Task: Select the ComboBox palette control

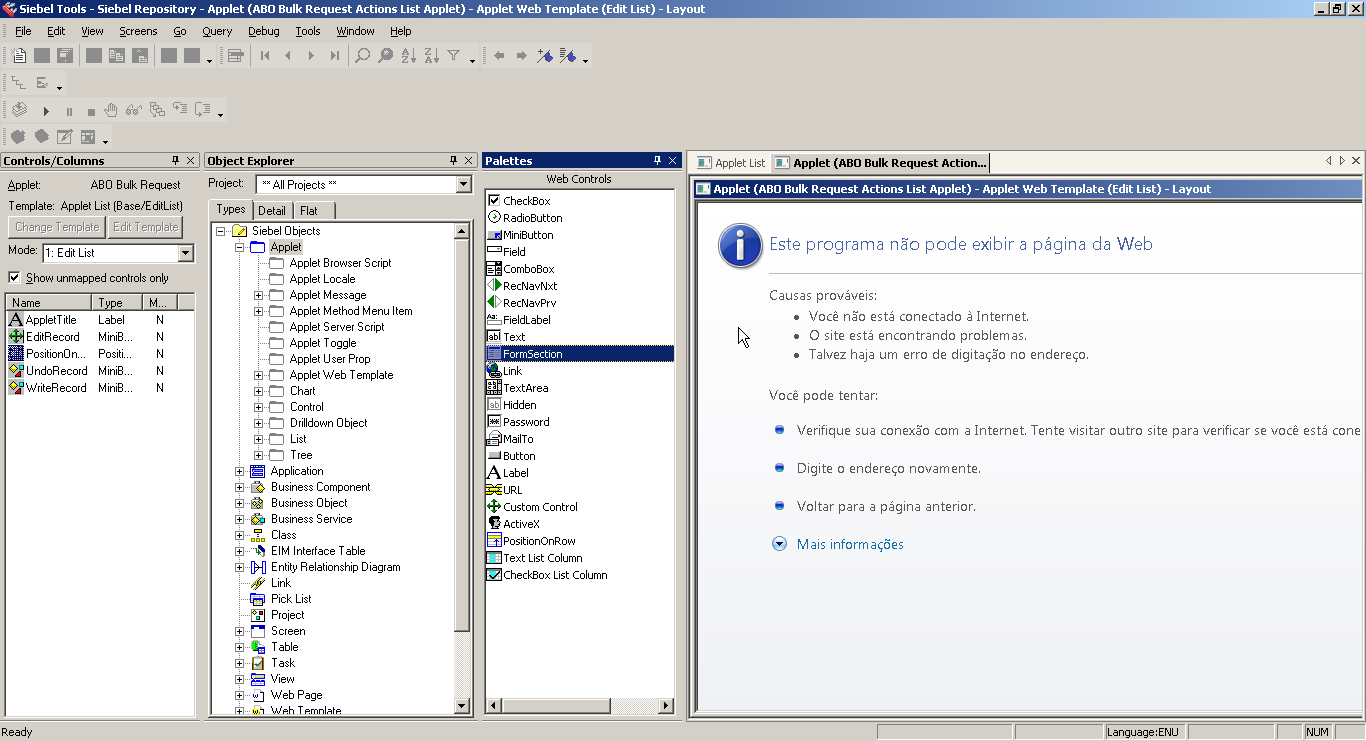Action: 528,269
